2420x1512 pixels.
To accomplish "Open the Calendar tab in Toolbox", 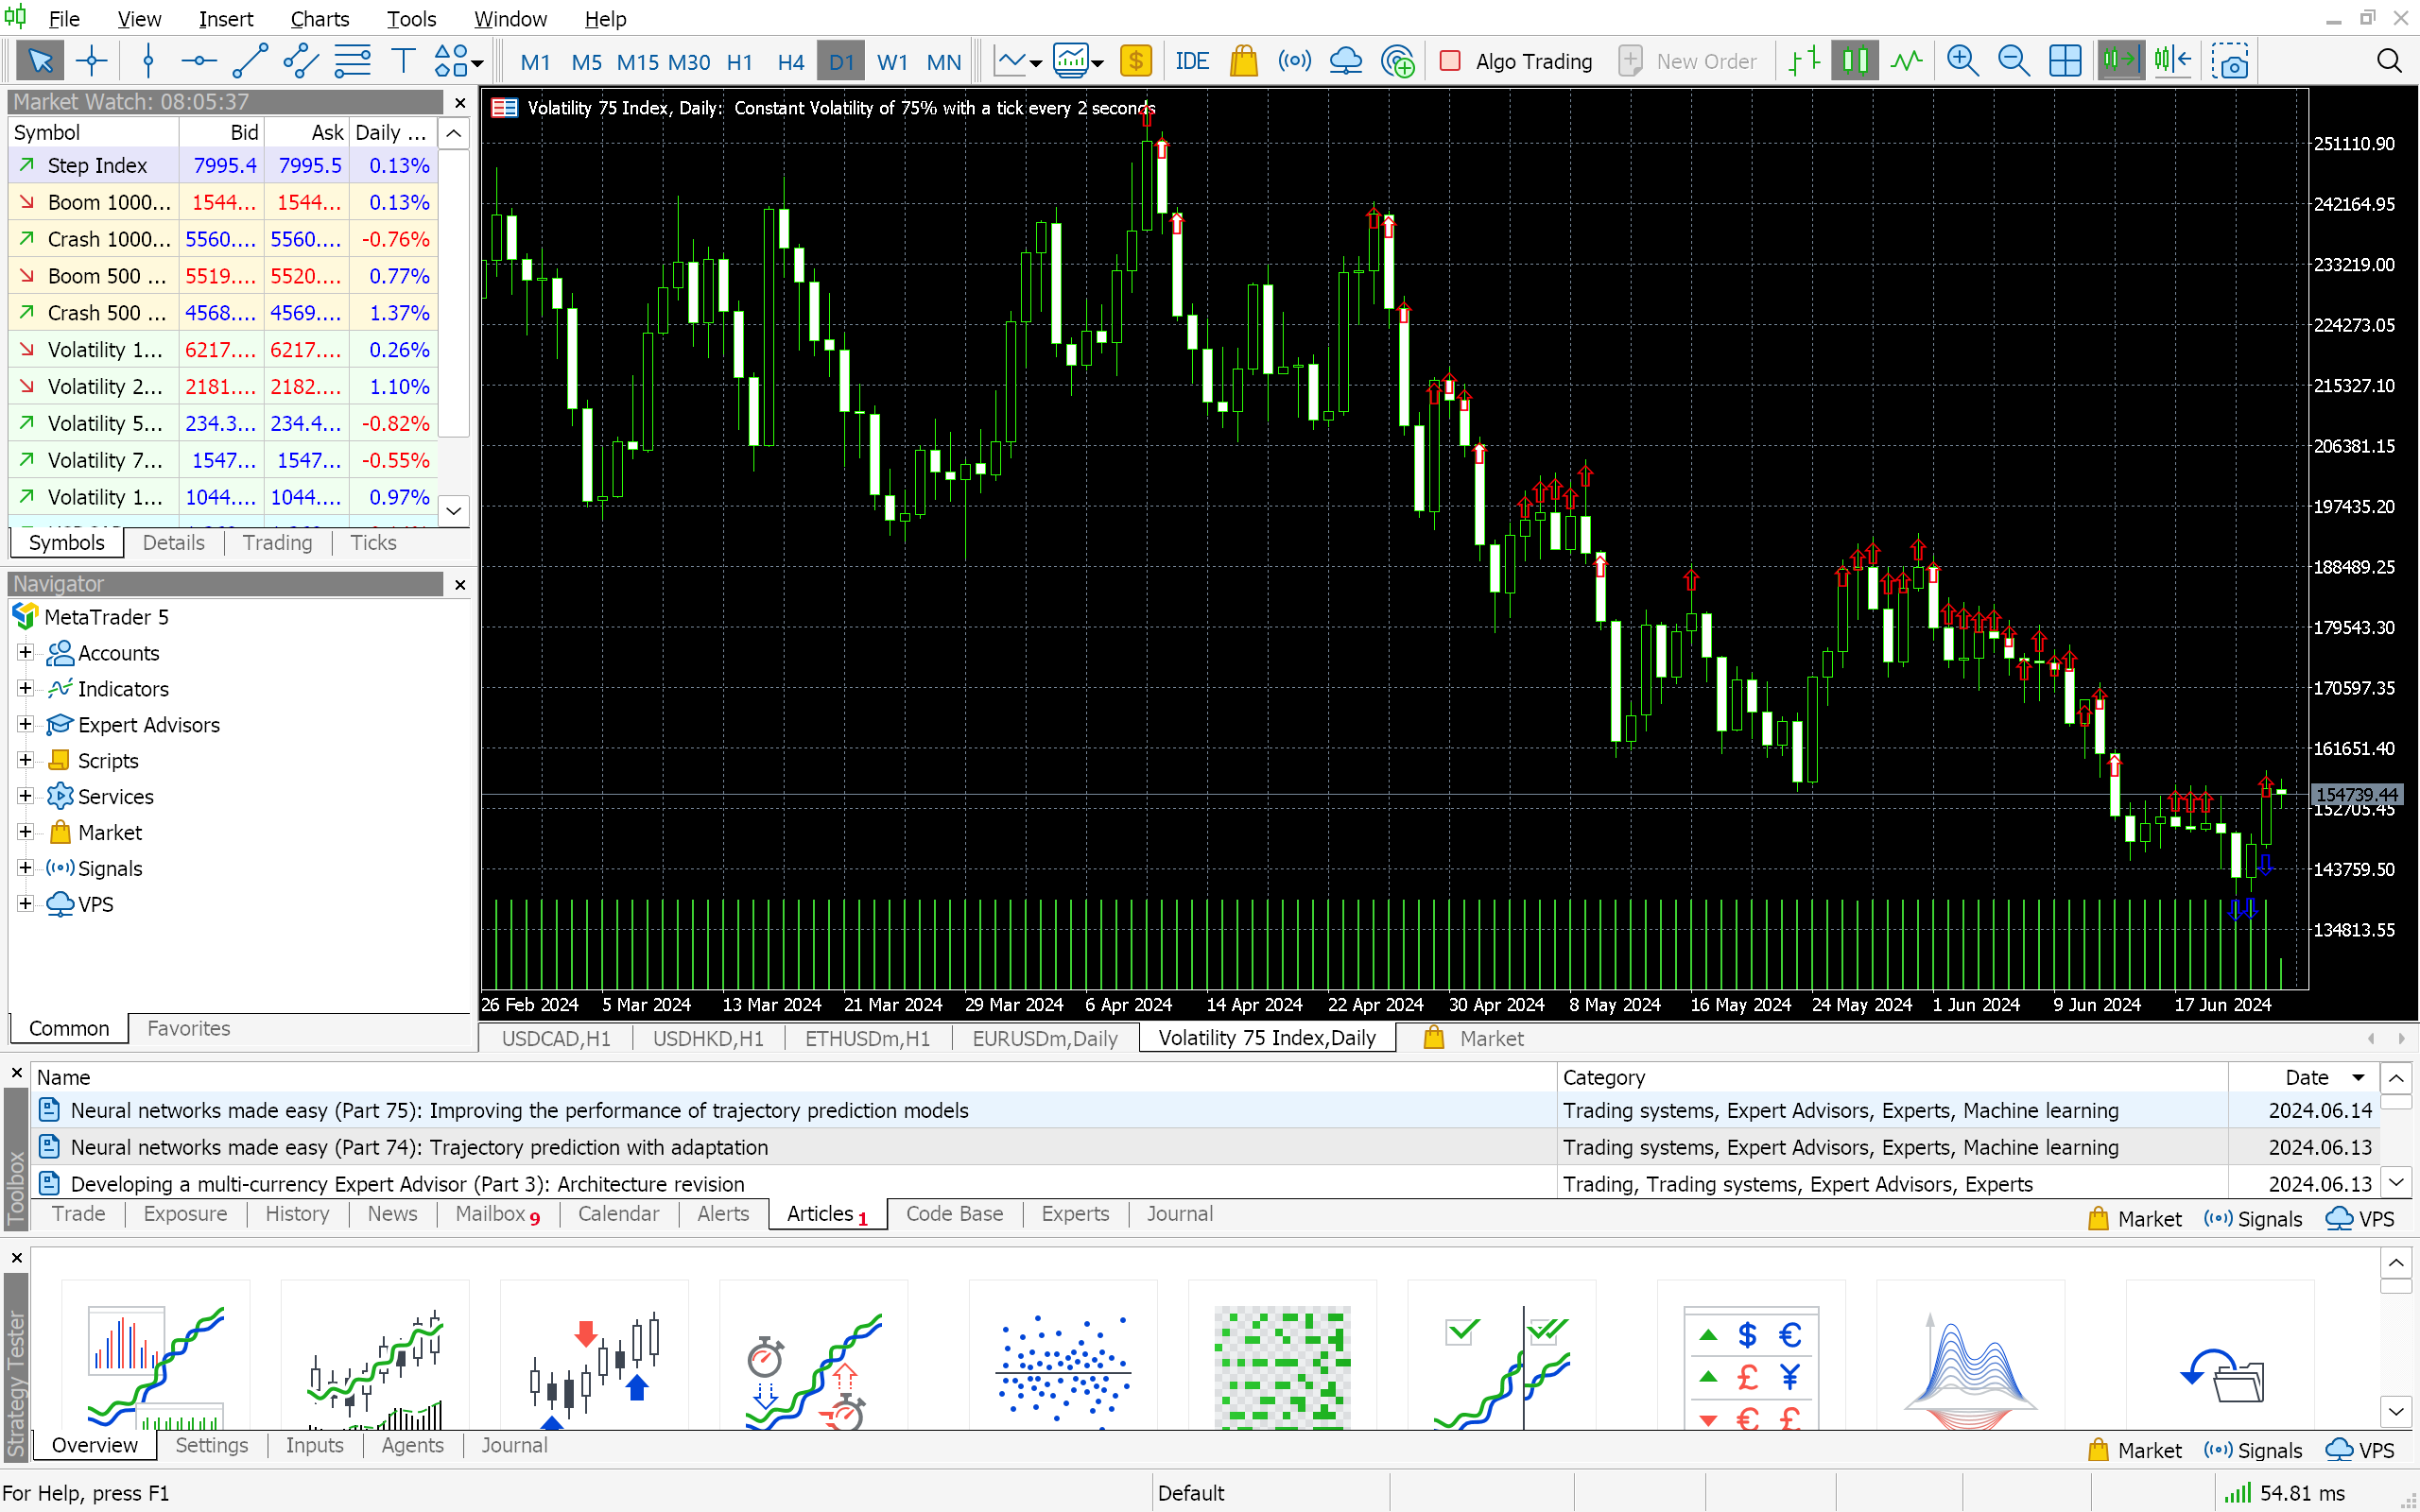I will (x=618, y=1214).
